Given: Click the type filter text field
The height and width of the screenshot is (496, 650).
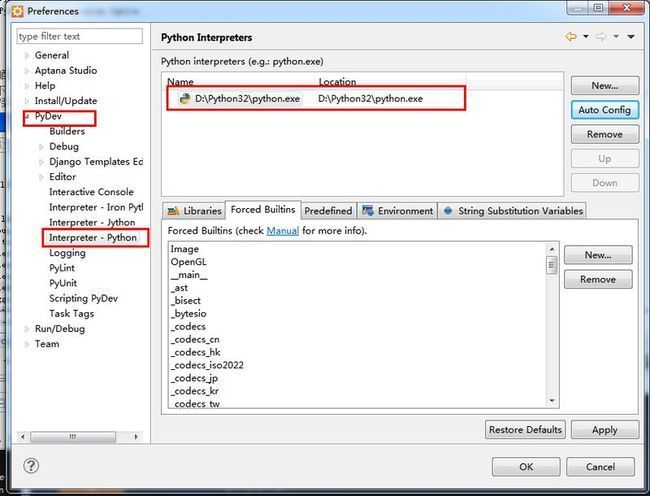Looking at the screenshot, I should pyautogui.click(x=80, y=36).
